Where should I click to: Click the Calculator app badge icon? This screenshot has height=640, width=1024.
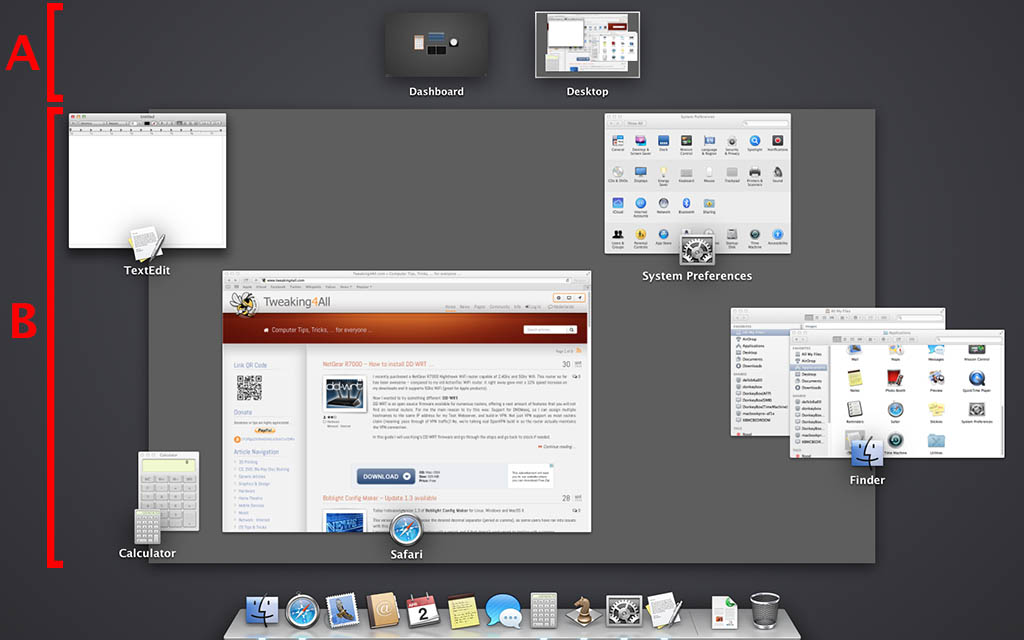click(148, 526)
